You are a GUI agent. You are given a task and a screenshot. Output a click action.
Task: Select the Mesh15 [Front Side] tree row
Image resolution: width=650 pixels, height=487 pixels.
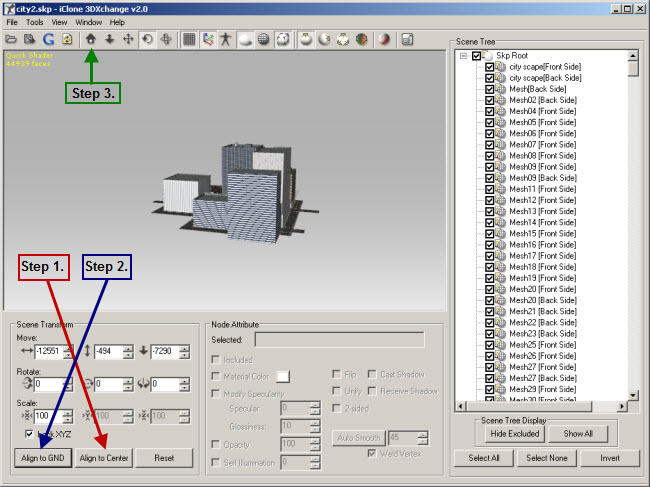tap(543, 234)
